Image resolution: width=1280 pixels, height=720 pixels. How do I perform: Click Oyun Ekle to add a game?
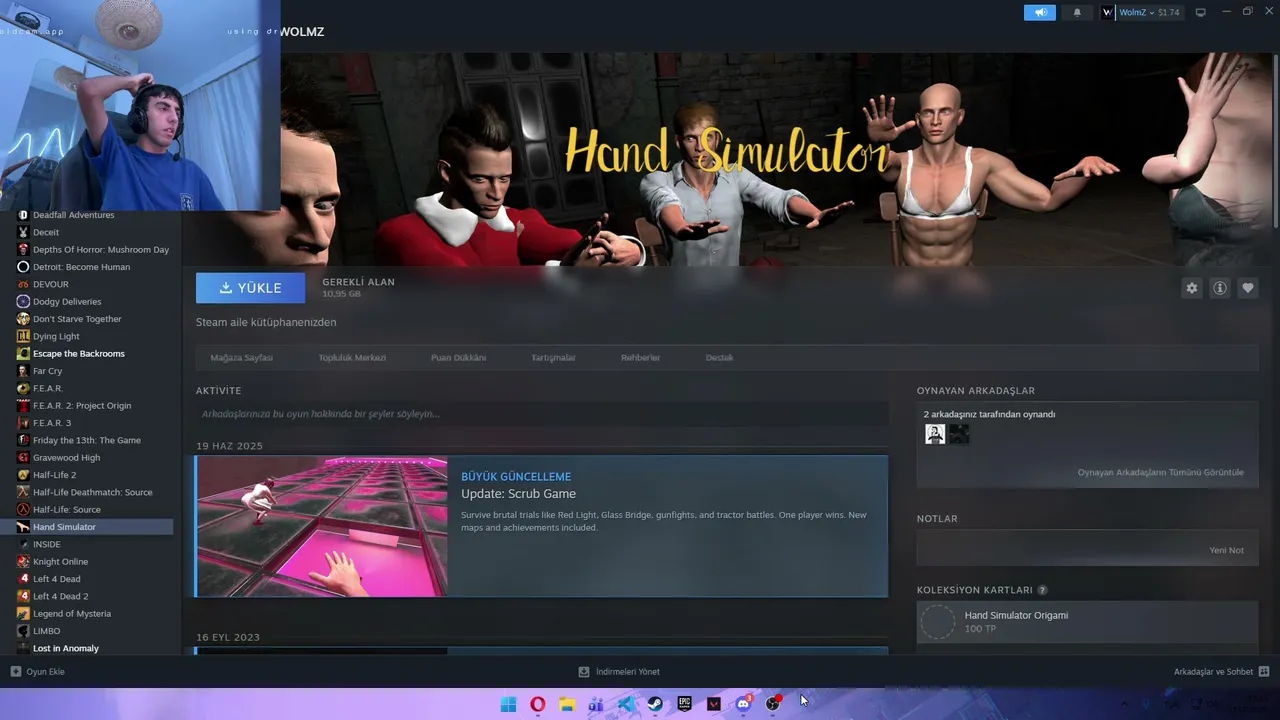38,672
